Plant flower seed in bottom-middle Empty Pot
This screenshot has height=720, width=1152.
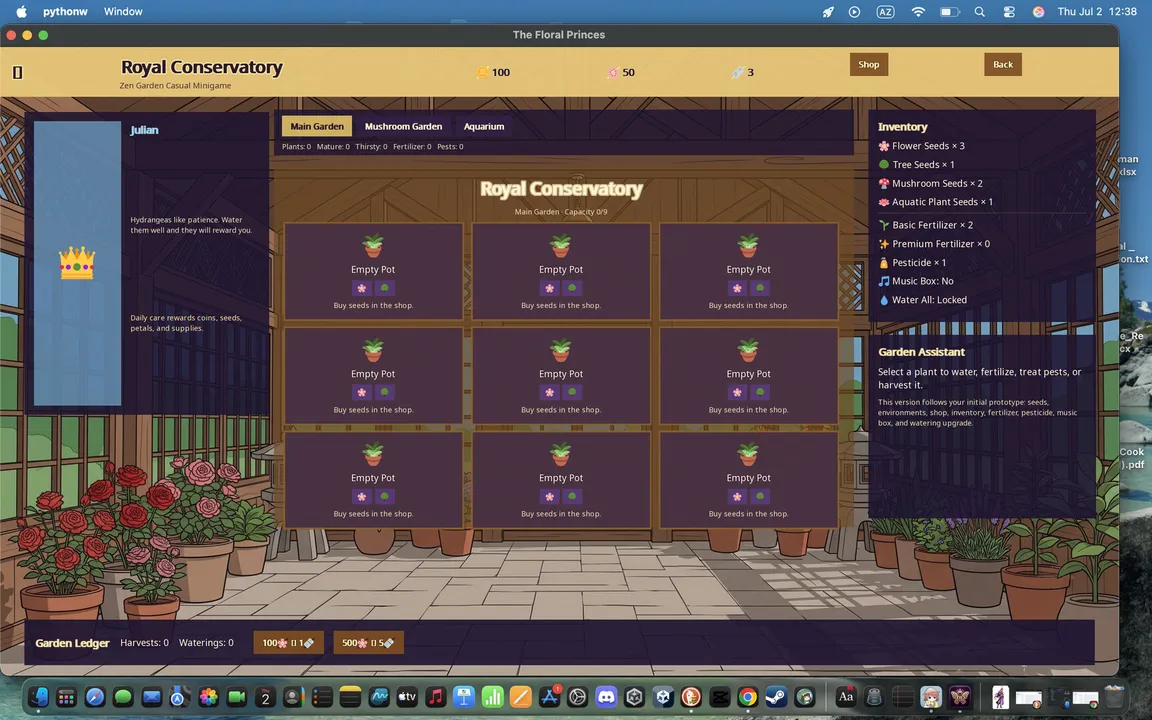[550, 497]
